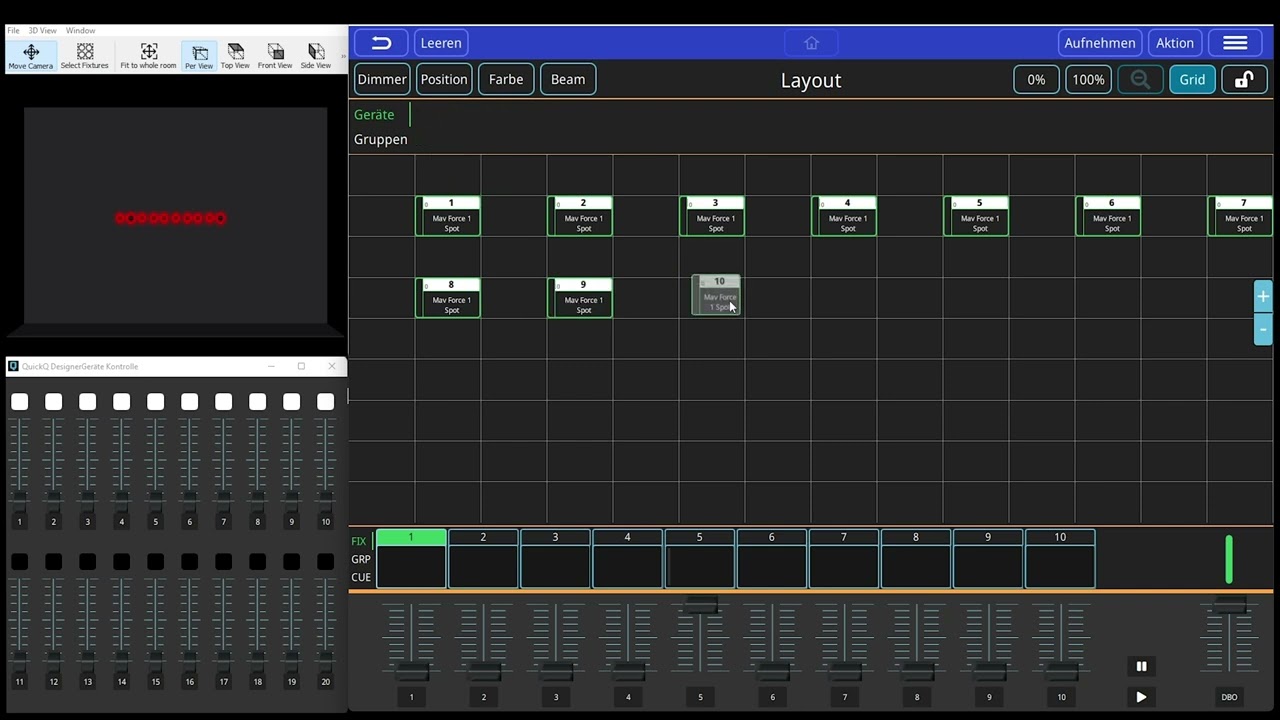Click flash button 1 below main faders
1280x720 pixels.
411,697
